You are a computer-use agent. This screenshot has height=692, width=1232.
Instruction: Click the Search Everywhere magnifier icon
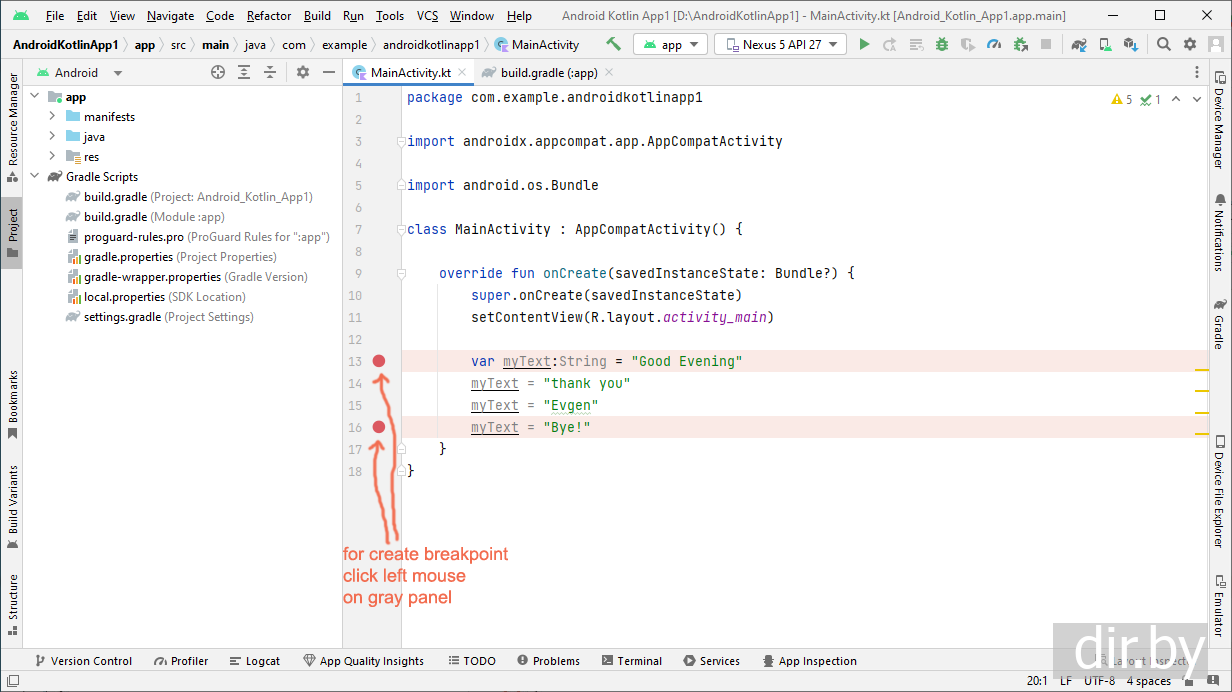click(1164, 44)
